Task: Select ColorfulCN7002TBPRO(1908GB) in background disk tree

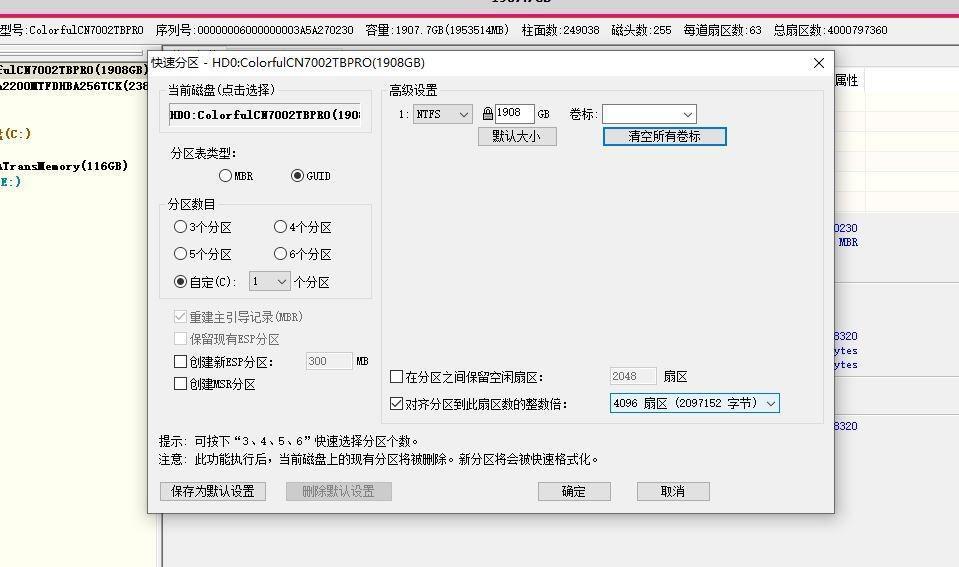Action: pyautogui.click(x=73, y=70)
